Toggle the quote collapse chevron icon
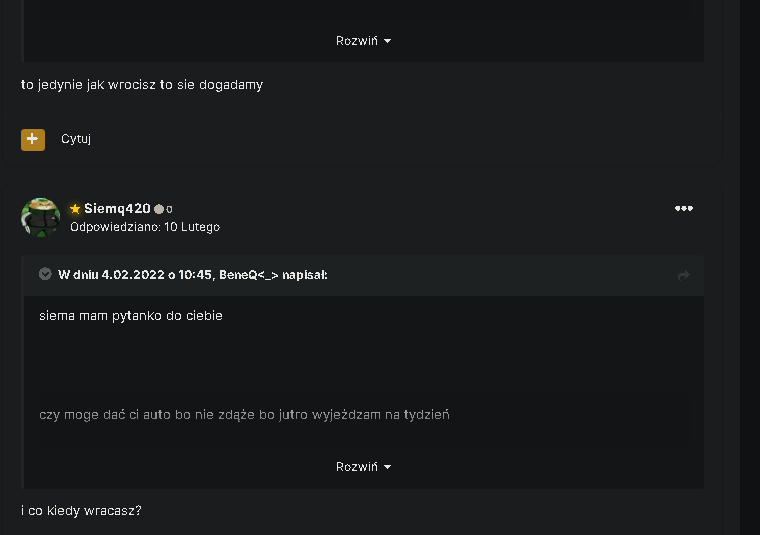Viewport: 760px width, 535px height. 45,274
